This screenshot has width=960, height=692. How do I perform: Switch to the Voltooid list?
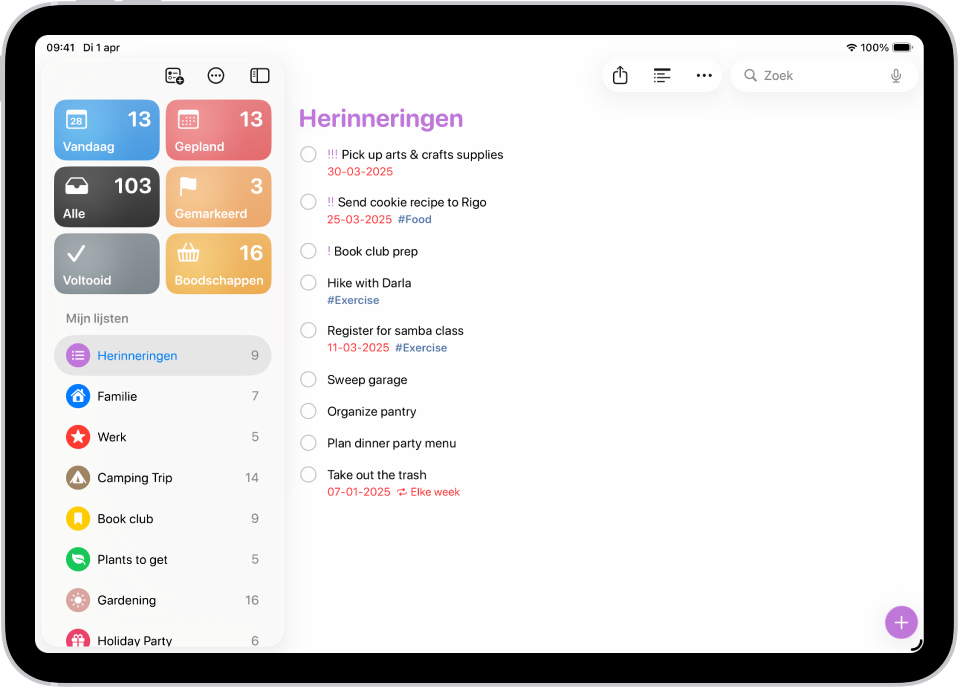coord(106,263)
